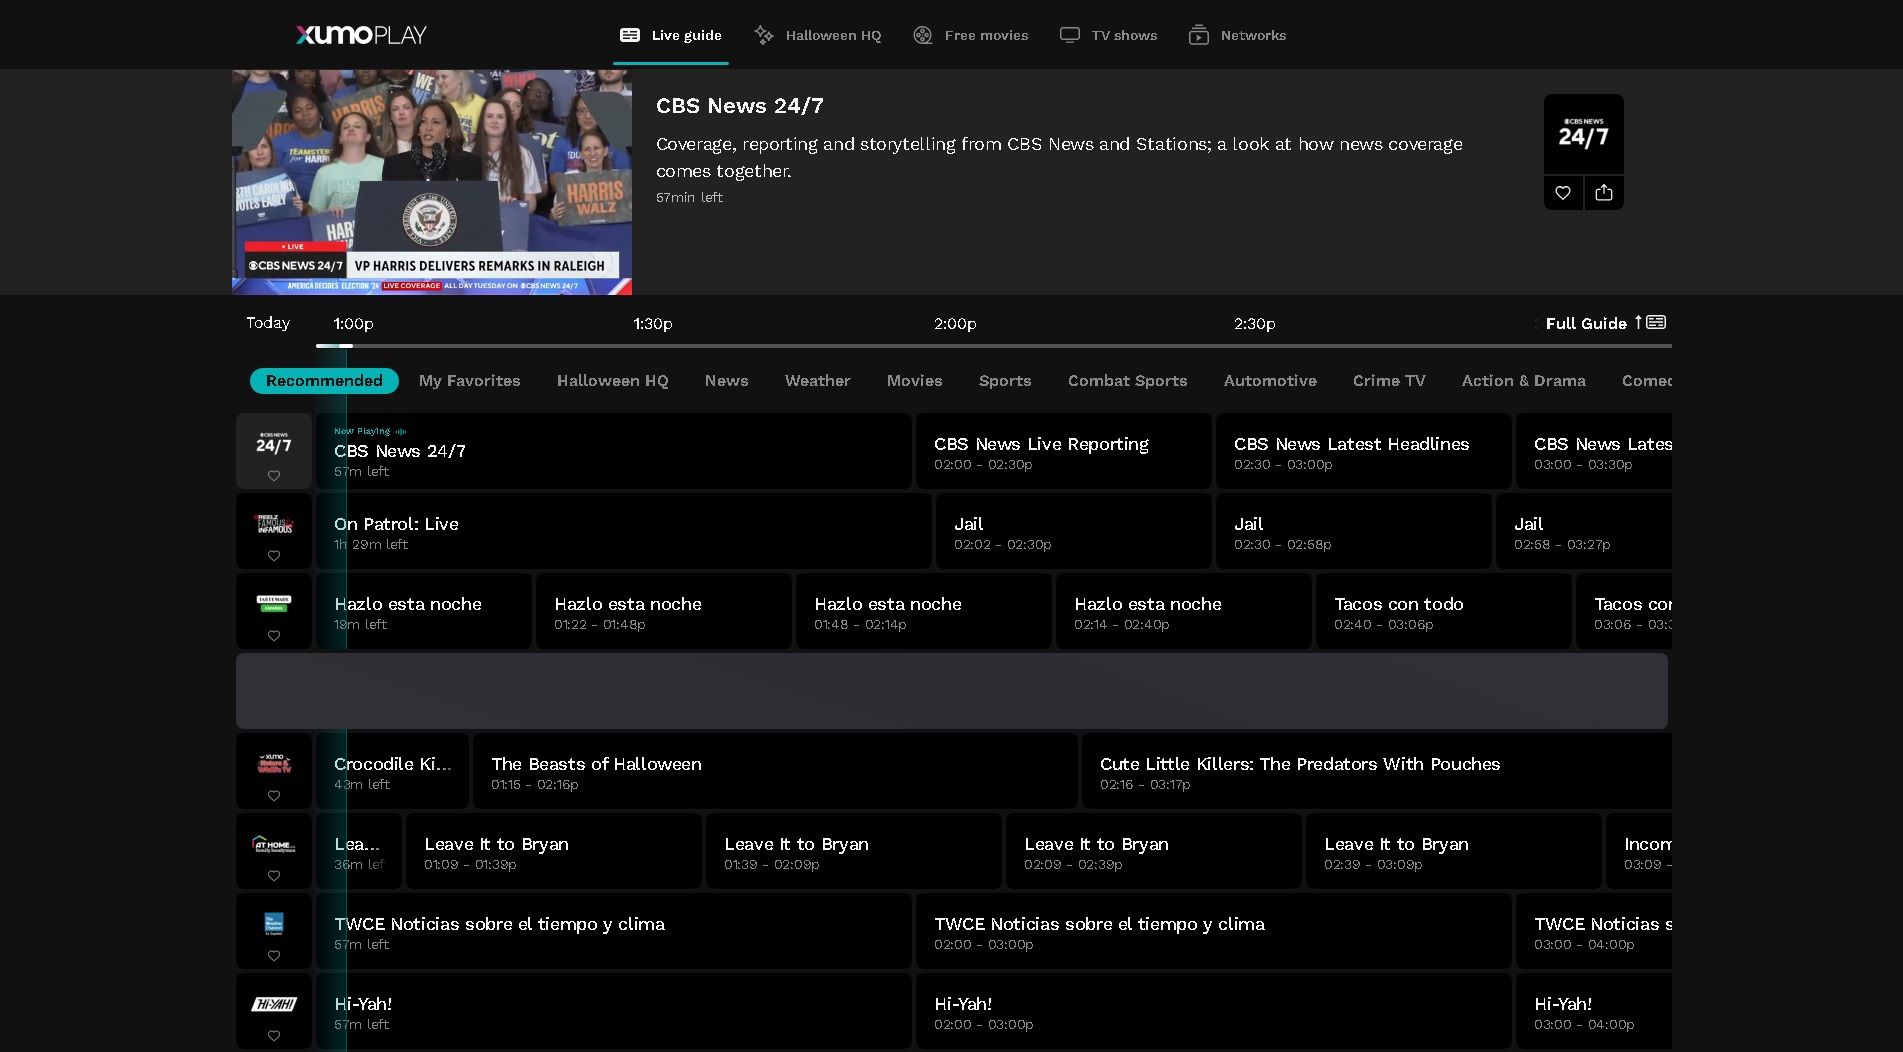
Task: Filter guide by Movies category
Action: [915, 381]
